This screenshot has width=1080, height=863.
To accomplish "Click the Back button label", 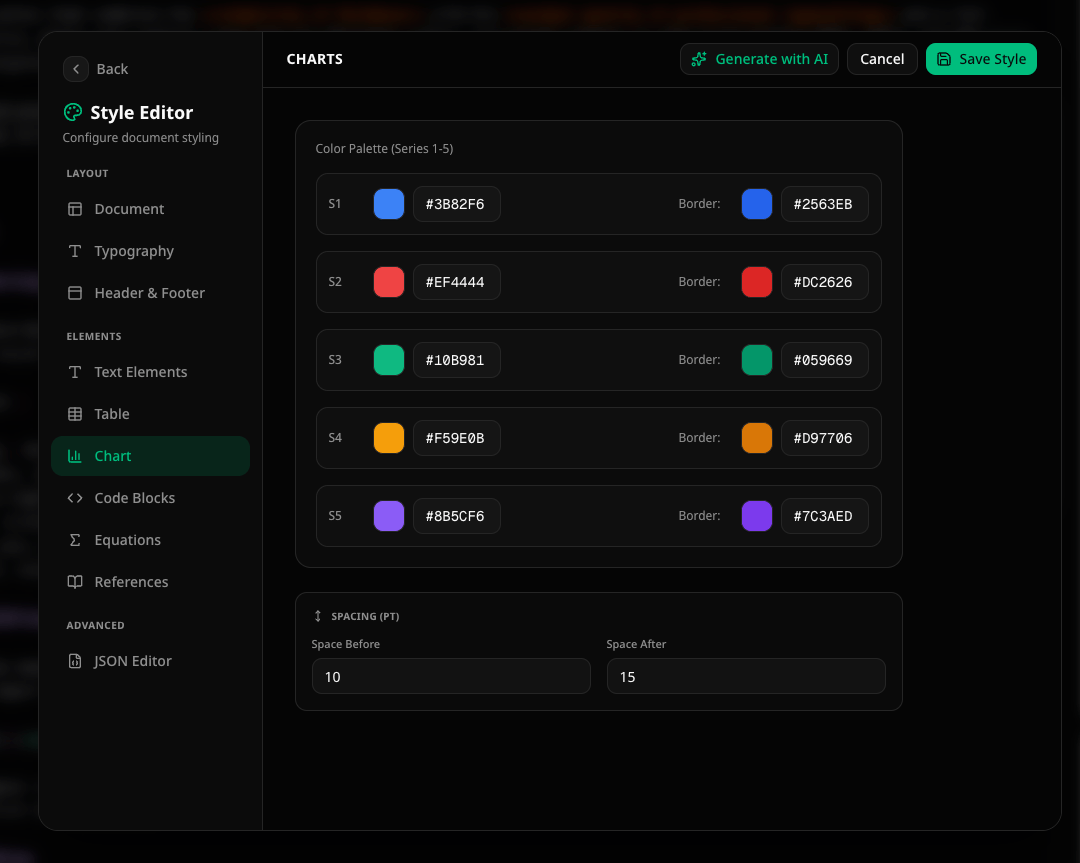I will point(112,70).
